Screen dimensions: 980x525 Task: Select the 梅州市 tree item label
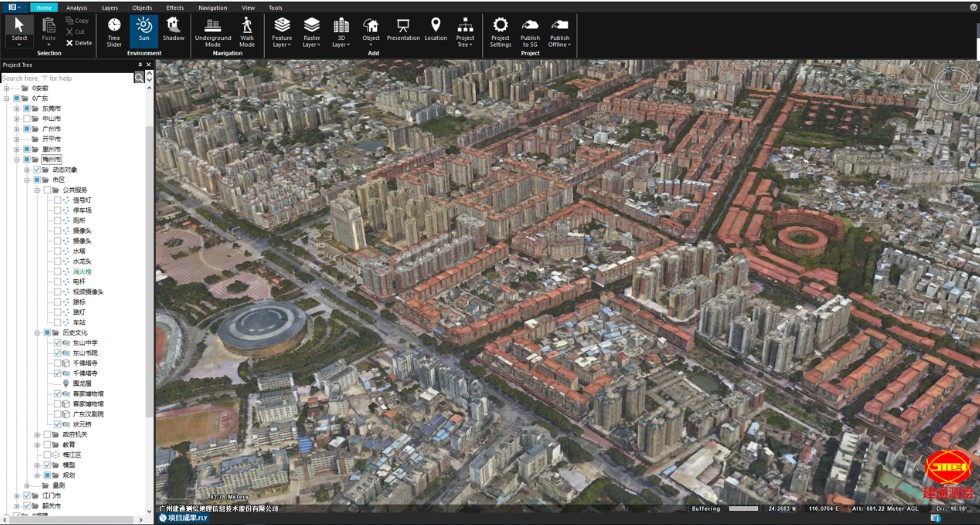[51, 159]
